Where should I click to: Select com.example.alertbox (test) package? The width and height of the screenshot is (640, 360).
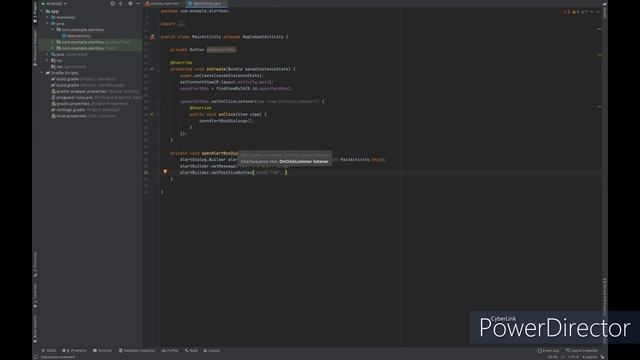click(x=86, y=48)
